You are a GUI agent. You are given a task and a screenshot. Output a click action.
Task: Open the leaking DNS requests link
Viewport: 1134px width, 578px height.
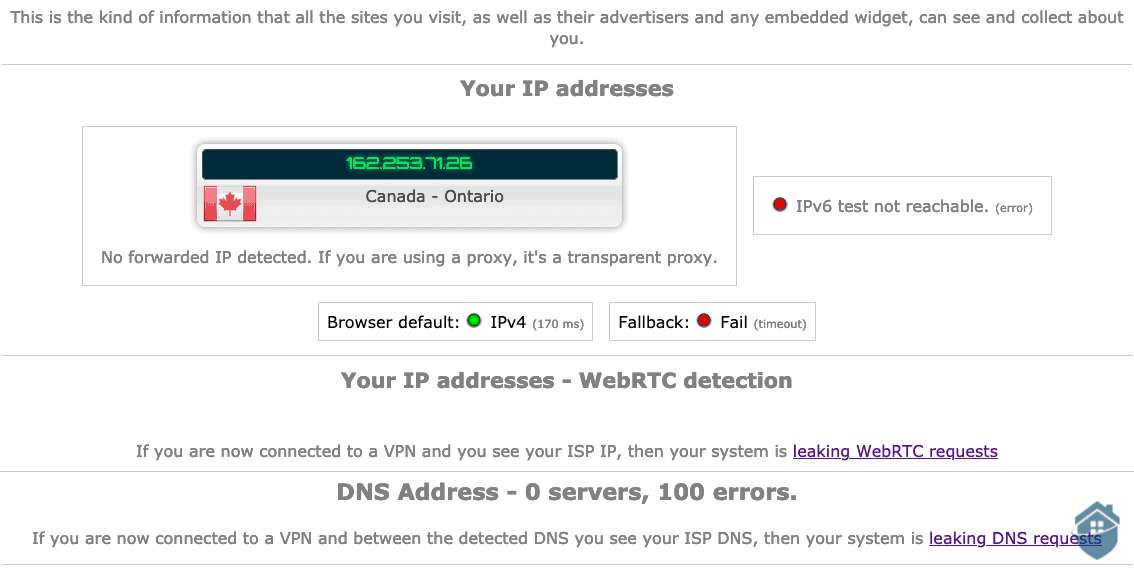pos(1014,538)
